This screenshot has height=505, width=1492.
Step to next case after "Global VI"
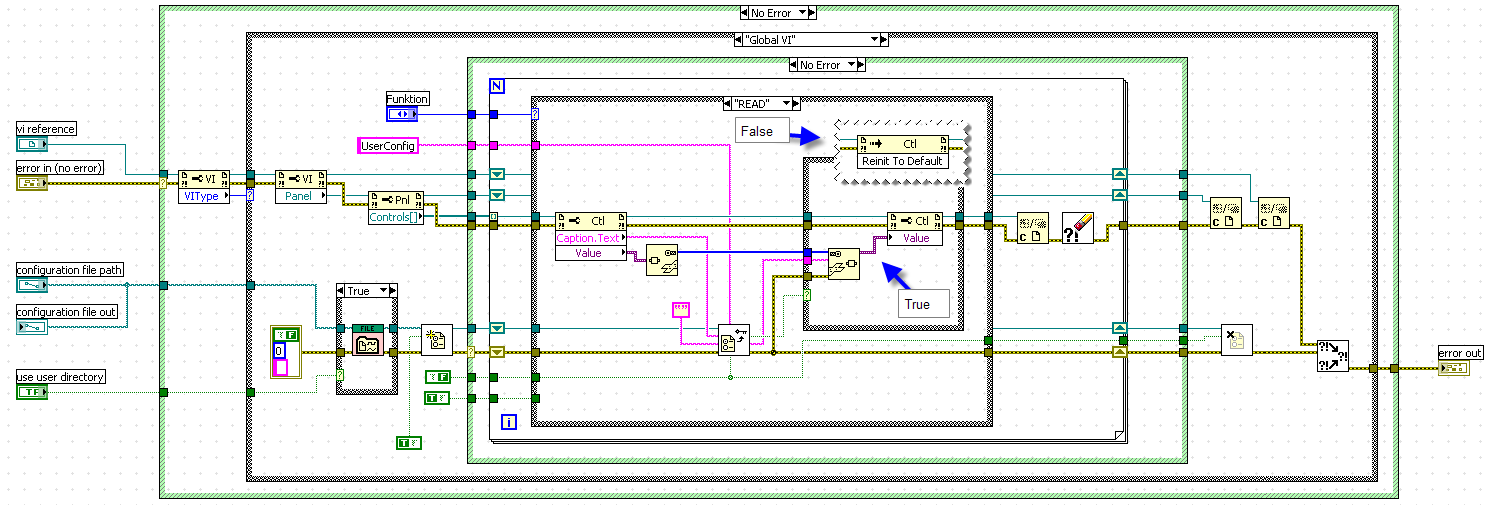point(884,39)
